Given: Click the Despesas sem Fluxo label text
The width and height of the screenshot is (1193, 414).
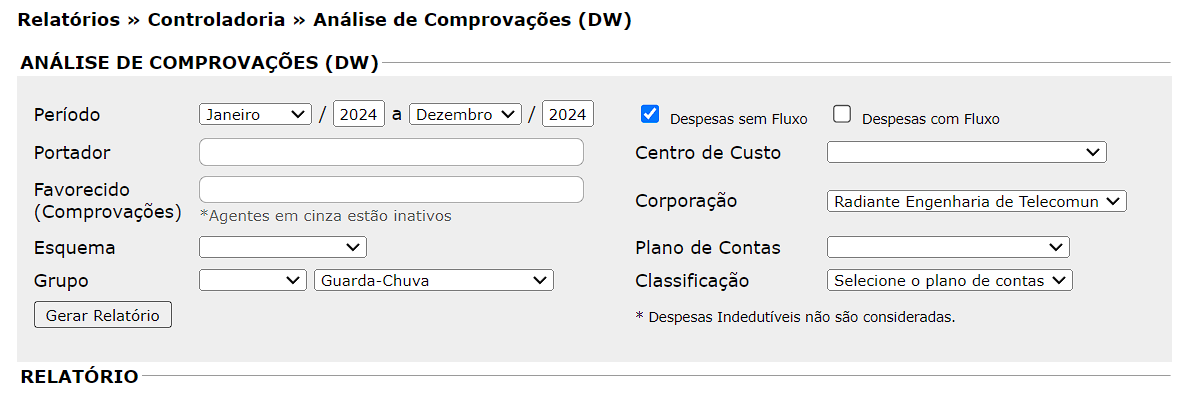Looking at the screenshot, I should (x=738, y=119).
